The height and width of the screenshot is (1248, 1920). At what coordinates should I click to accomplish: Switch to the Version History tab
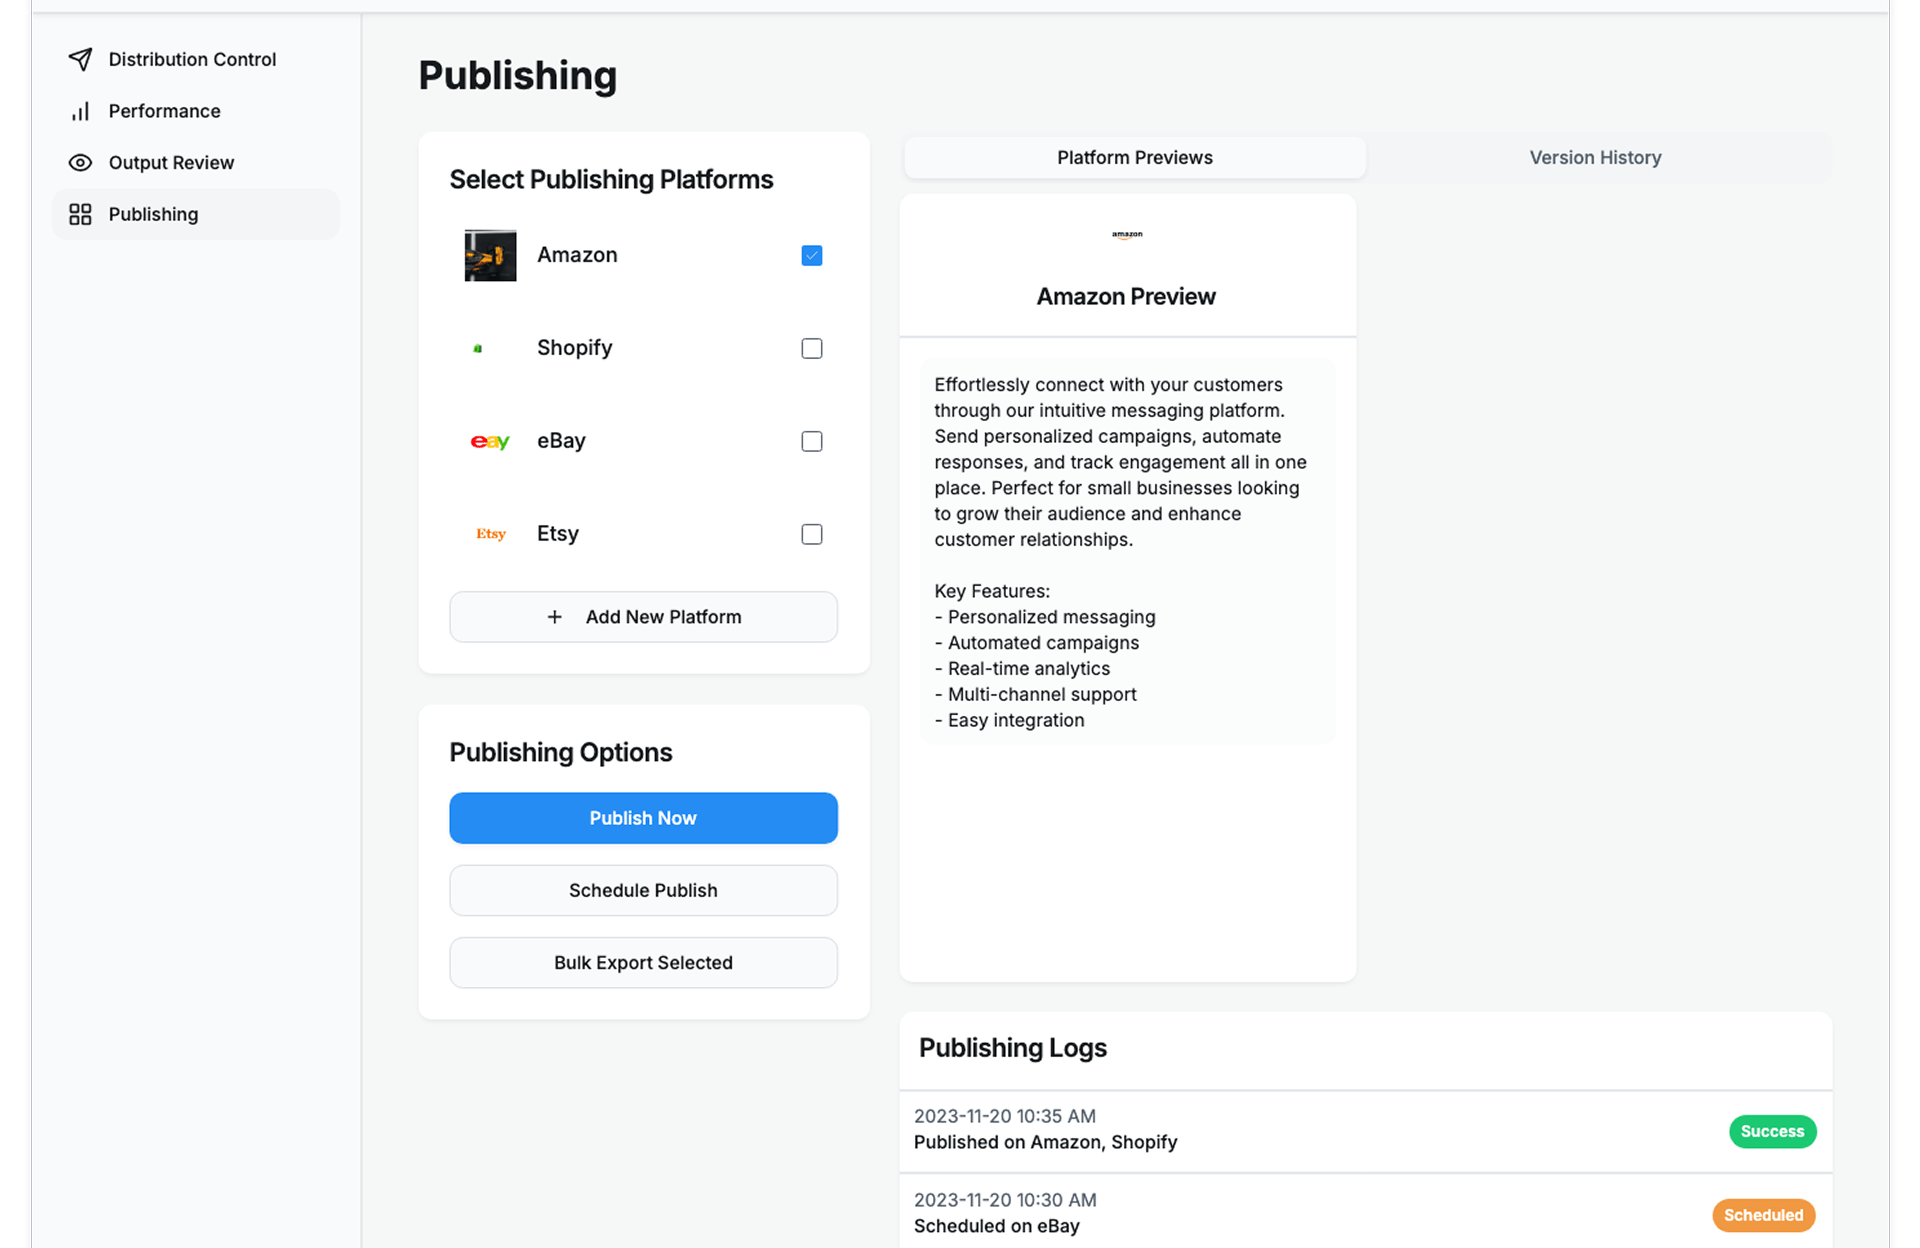(x=1594, y=158)
